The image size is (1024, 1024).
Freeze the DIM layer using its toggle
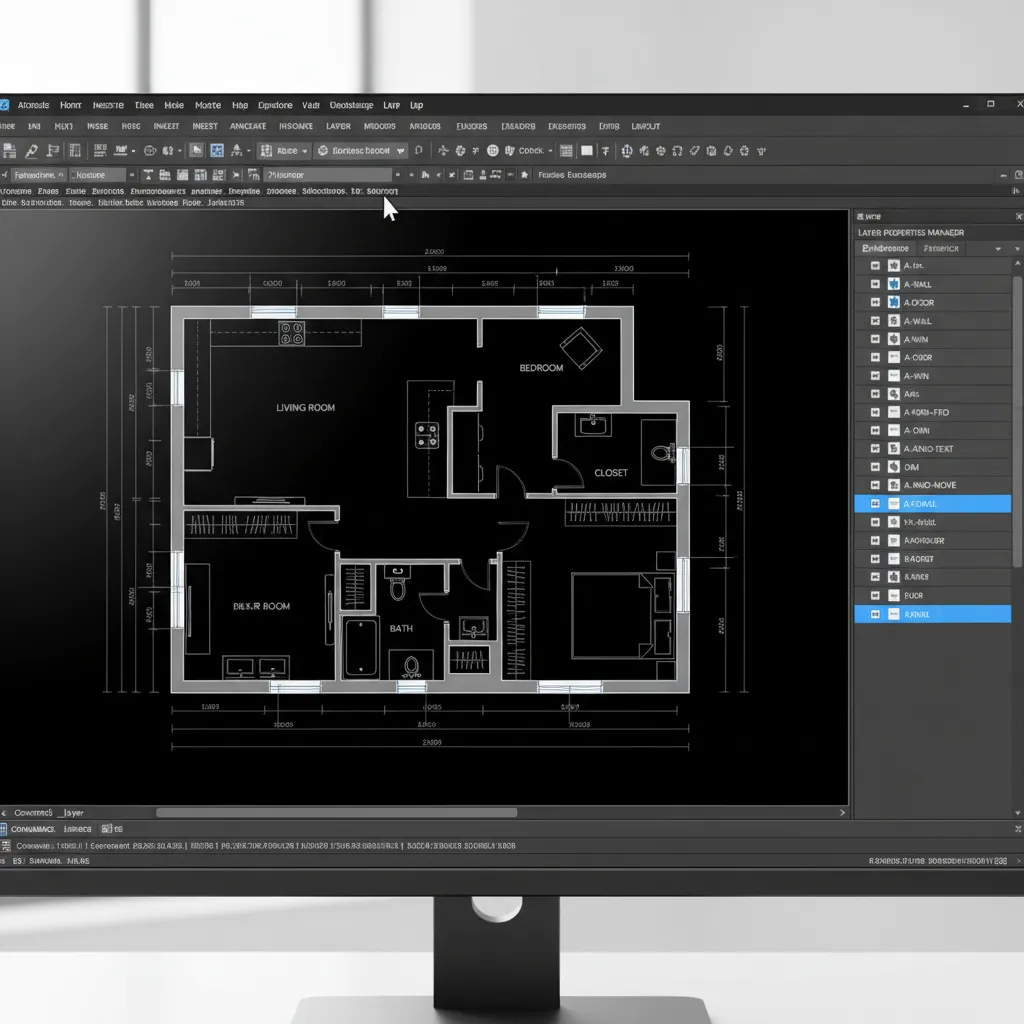tap(875, 466)
